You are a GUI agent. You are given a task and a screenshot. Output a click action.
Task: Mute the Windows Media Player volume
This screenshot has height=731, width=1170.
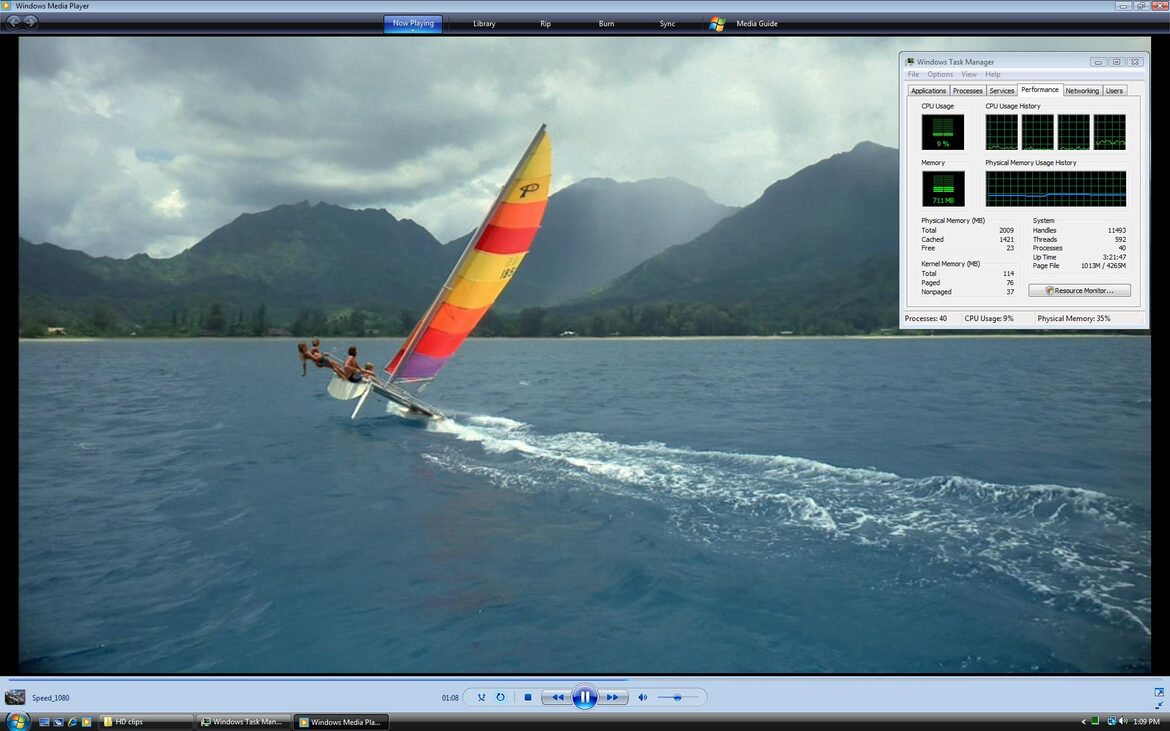(x=642, y=697)
